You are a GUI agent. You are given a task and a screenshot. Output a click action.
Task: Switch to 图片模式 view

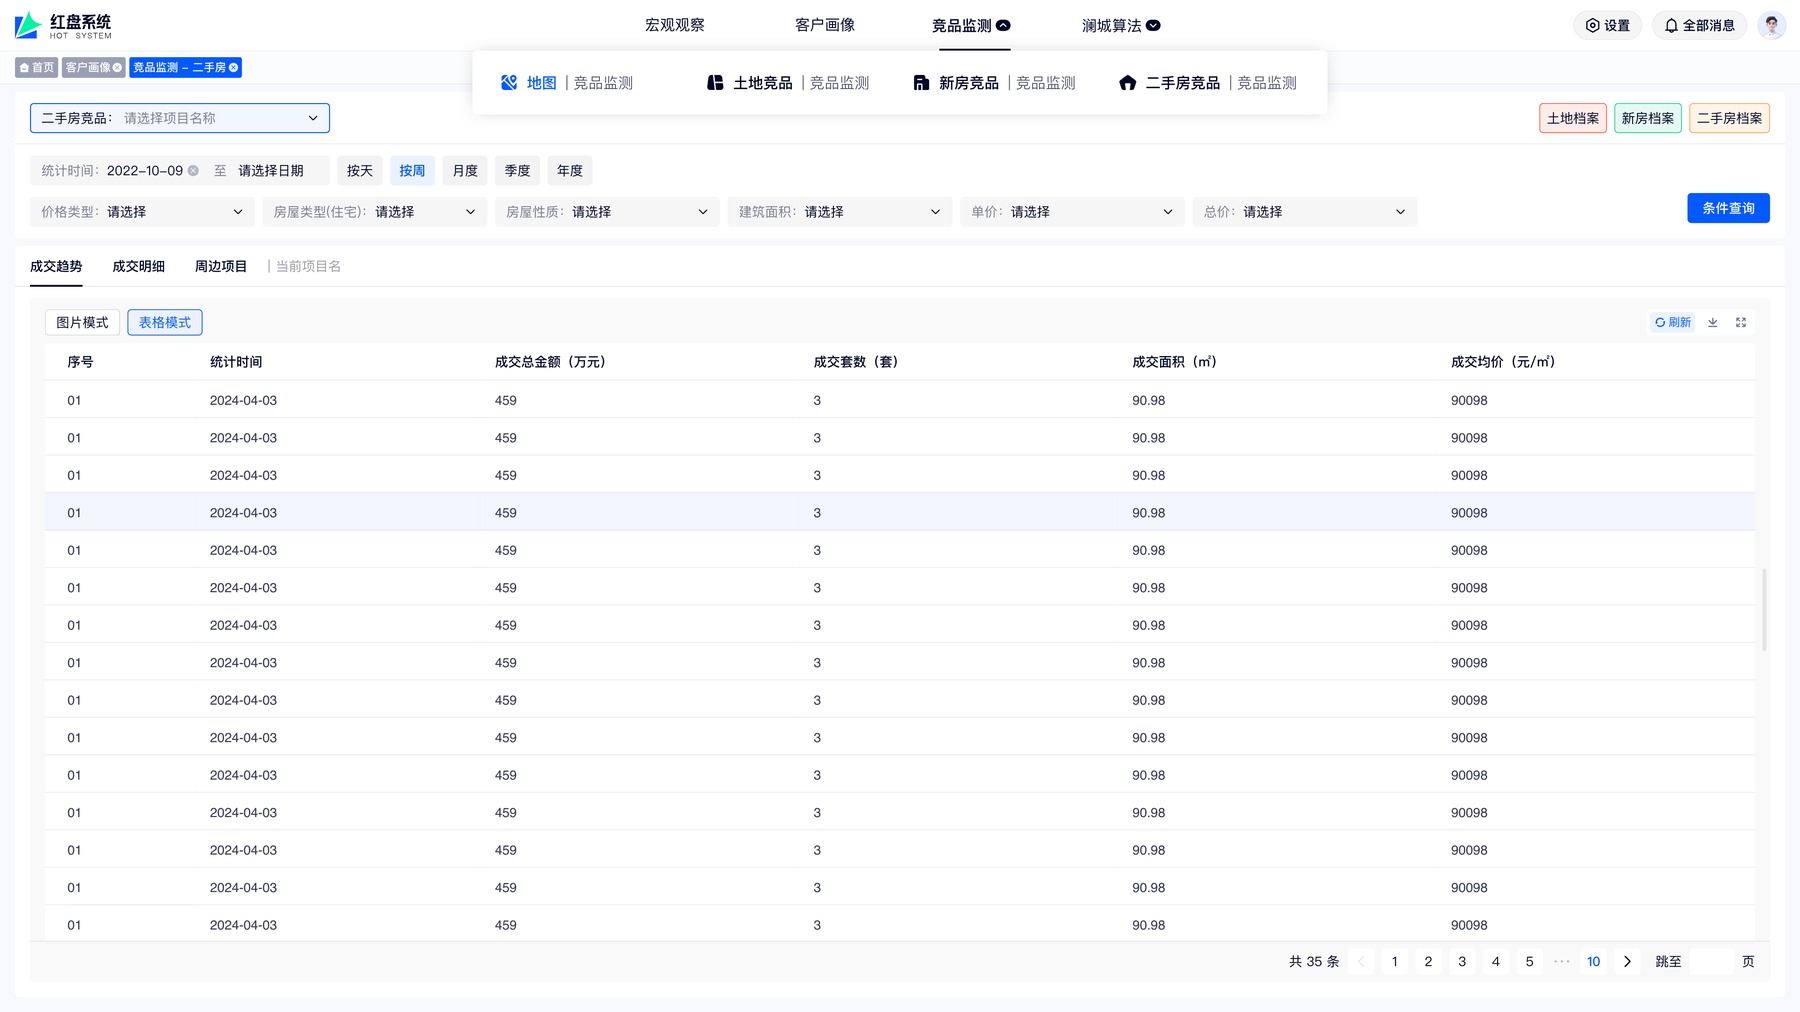[82, 323]
